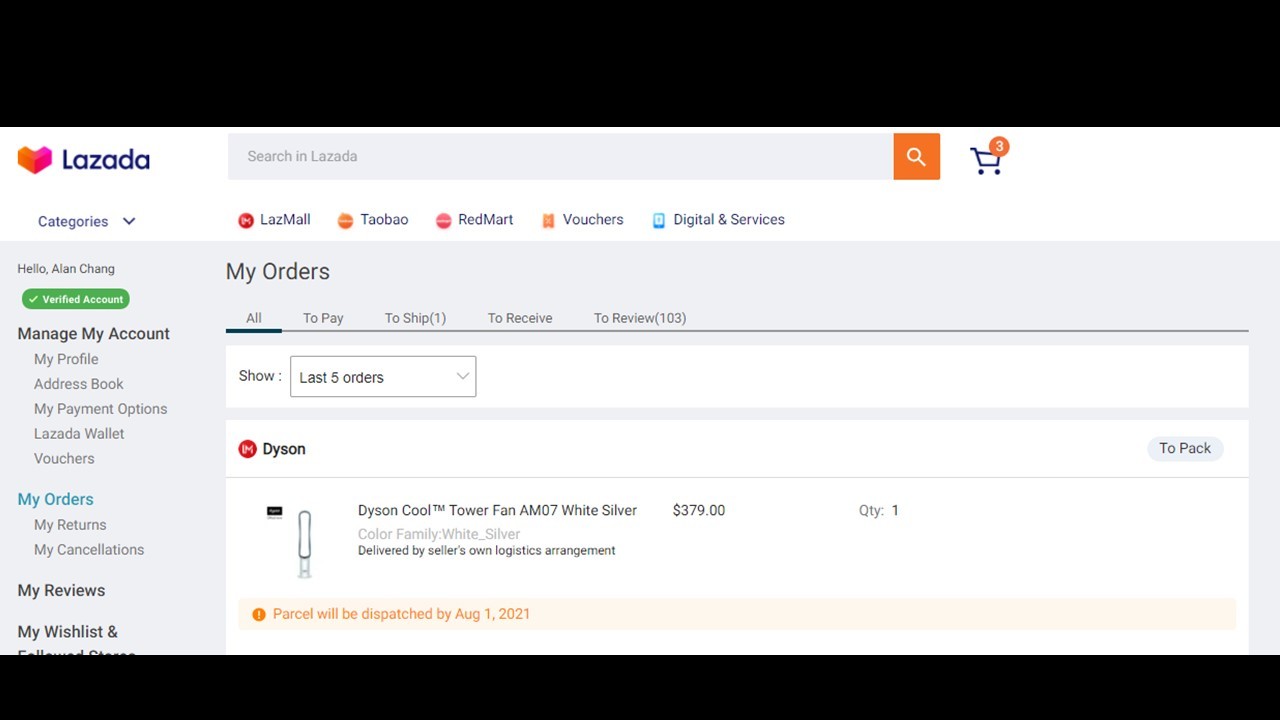Open Vouchers in the account sidebar

[64, 459]
